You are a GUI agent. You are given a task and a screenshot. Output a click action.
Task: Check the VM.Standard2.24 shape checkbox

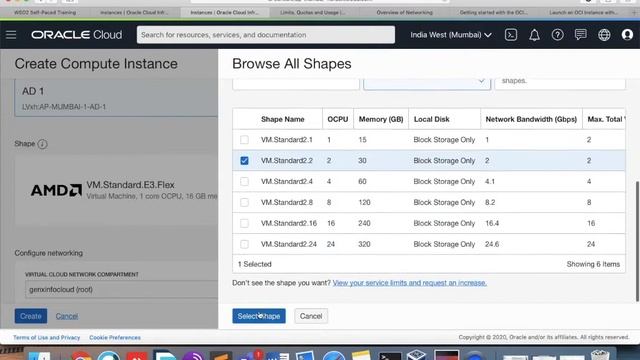[x=244, y=244]
